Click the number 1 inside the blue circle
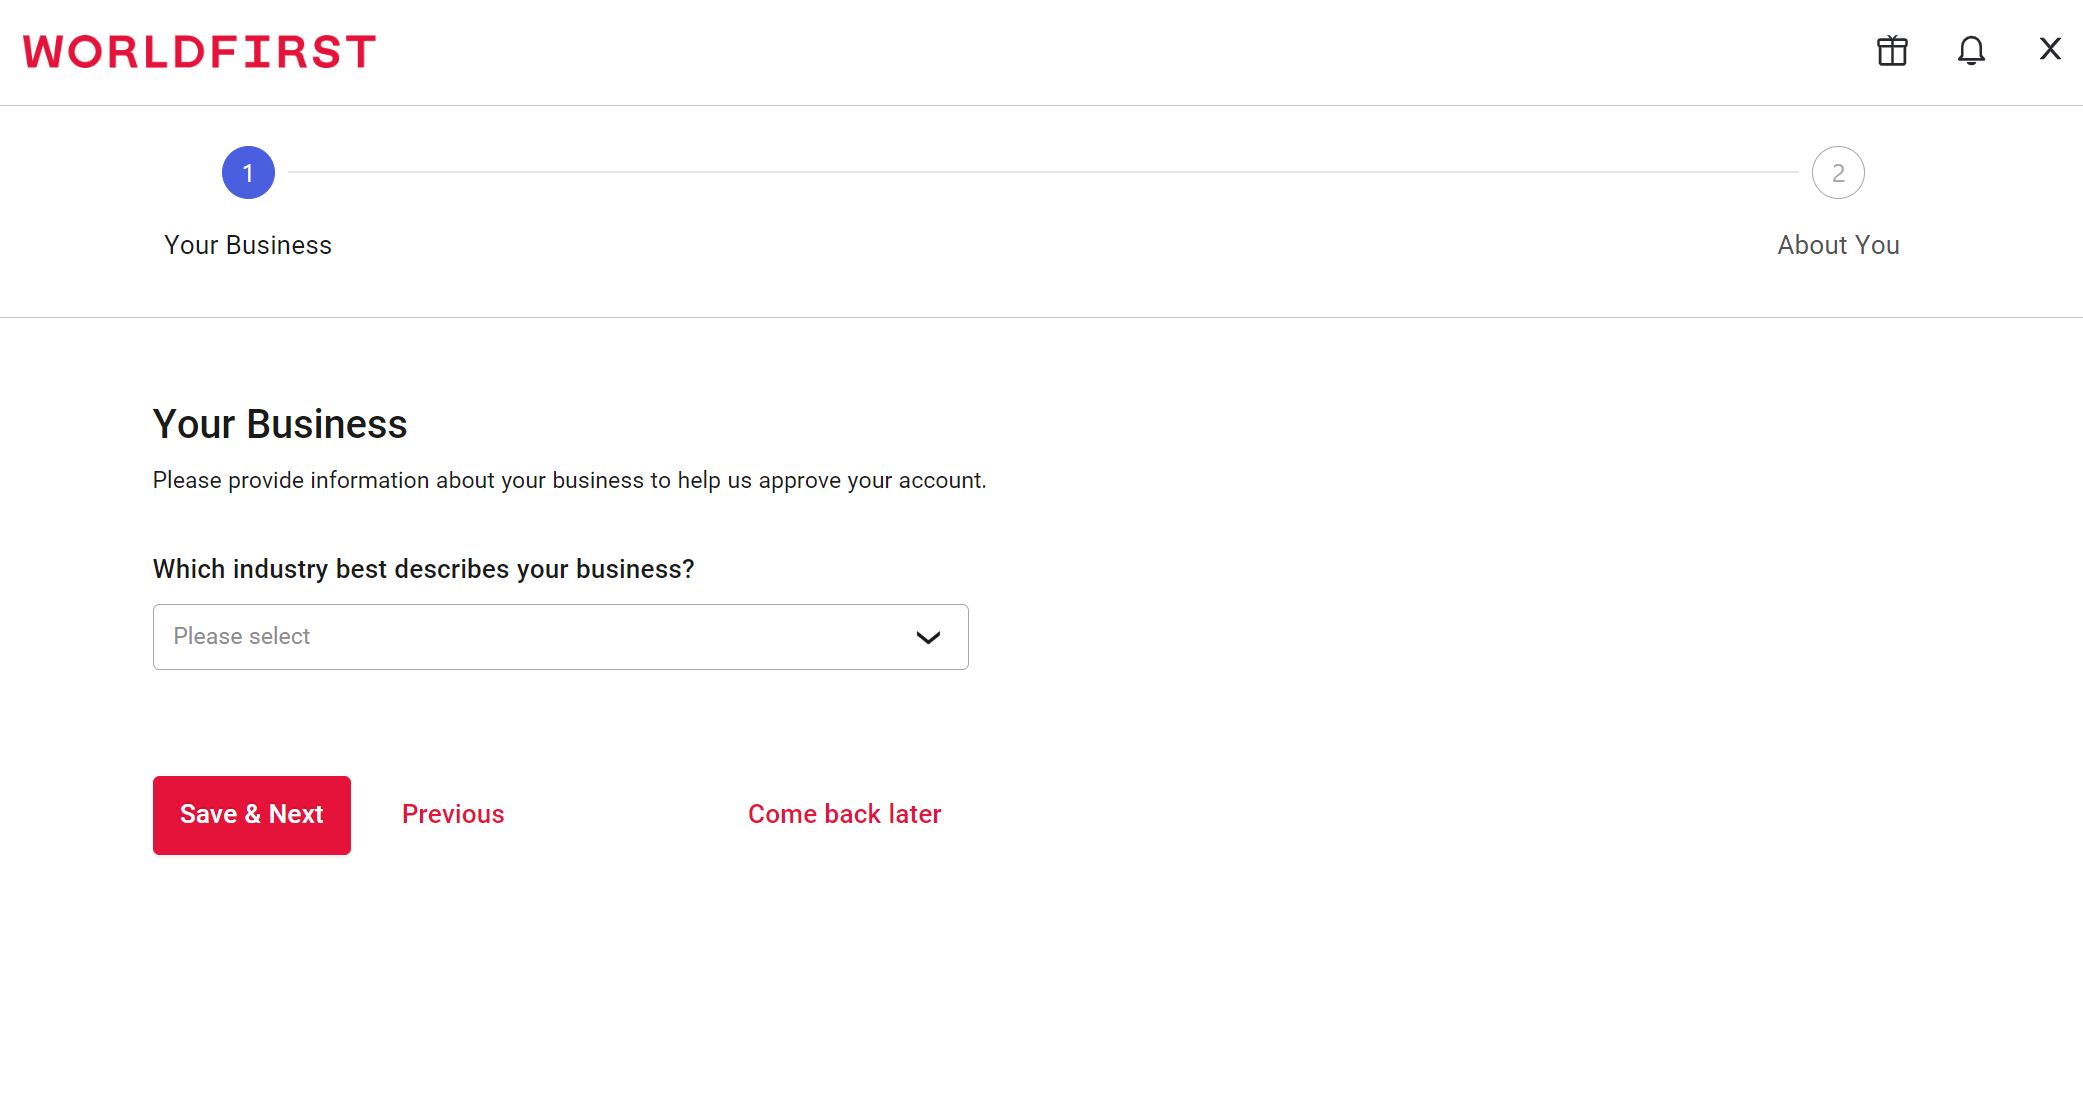 [x=248, y=173]
